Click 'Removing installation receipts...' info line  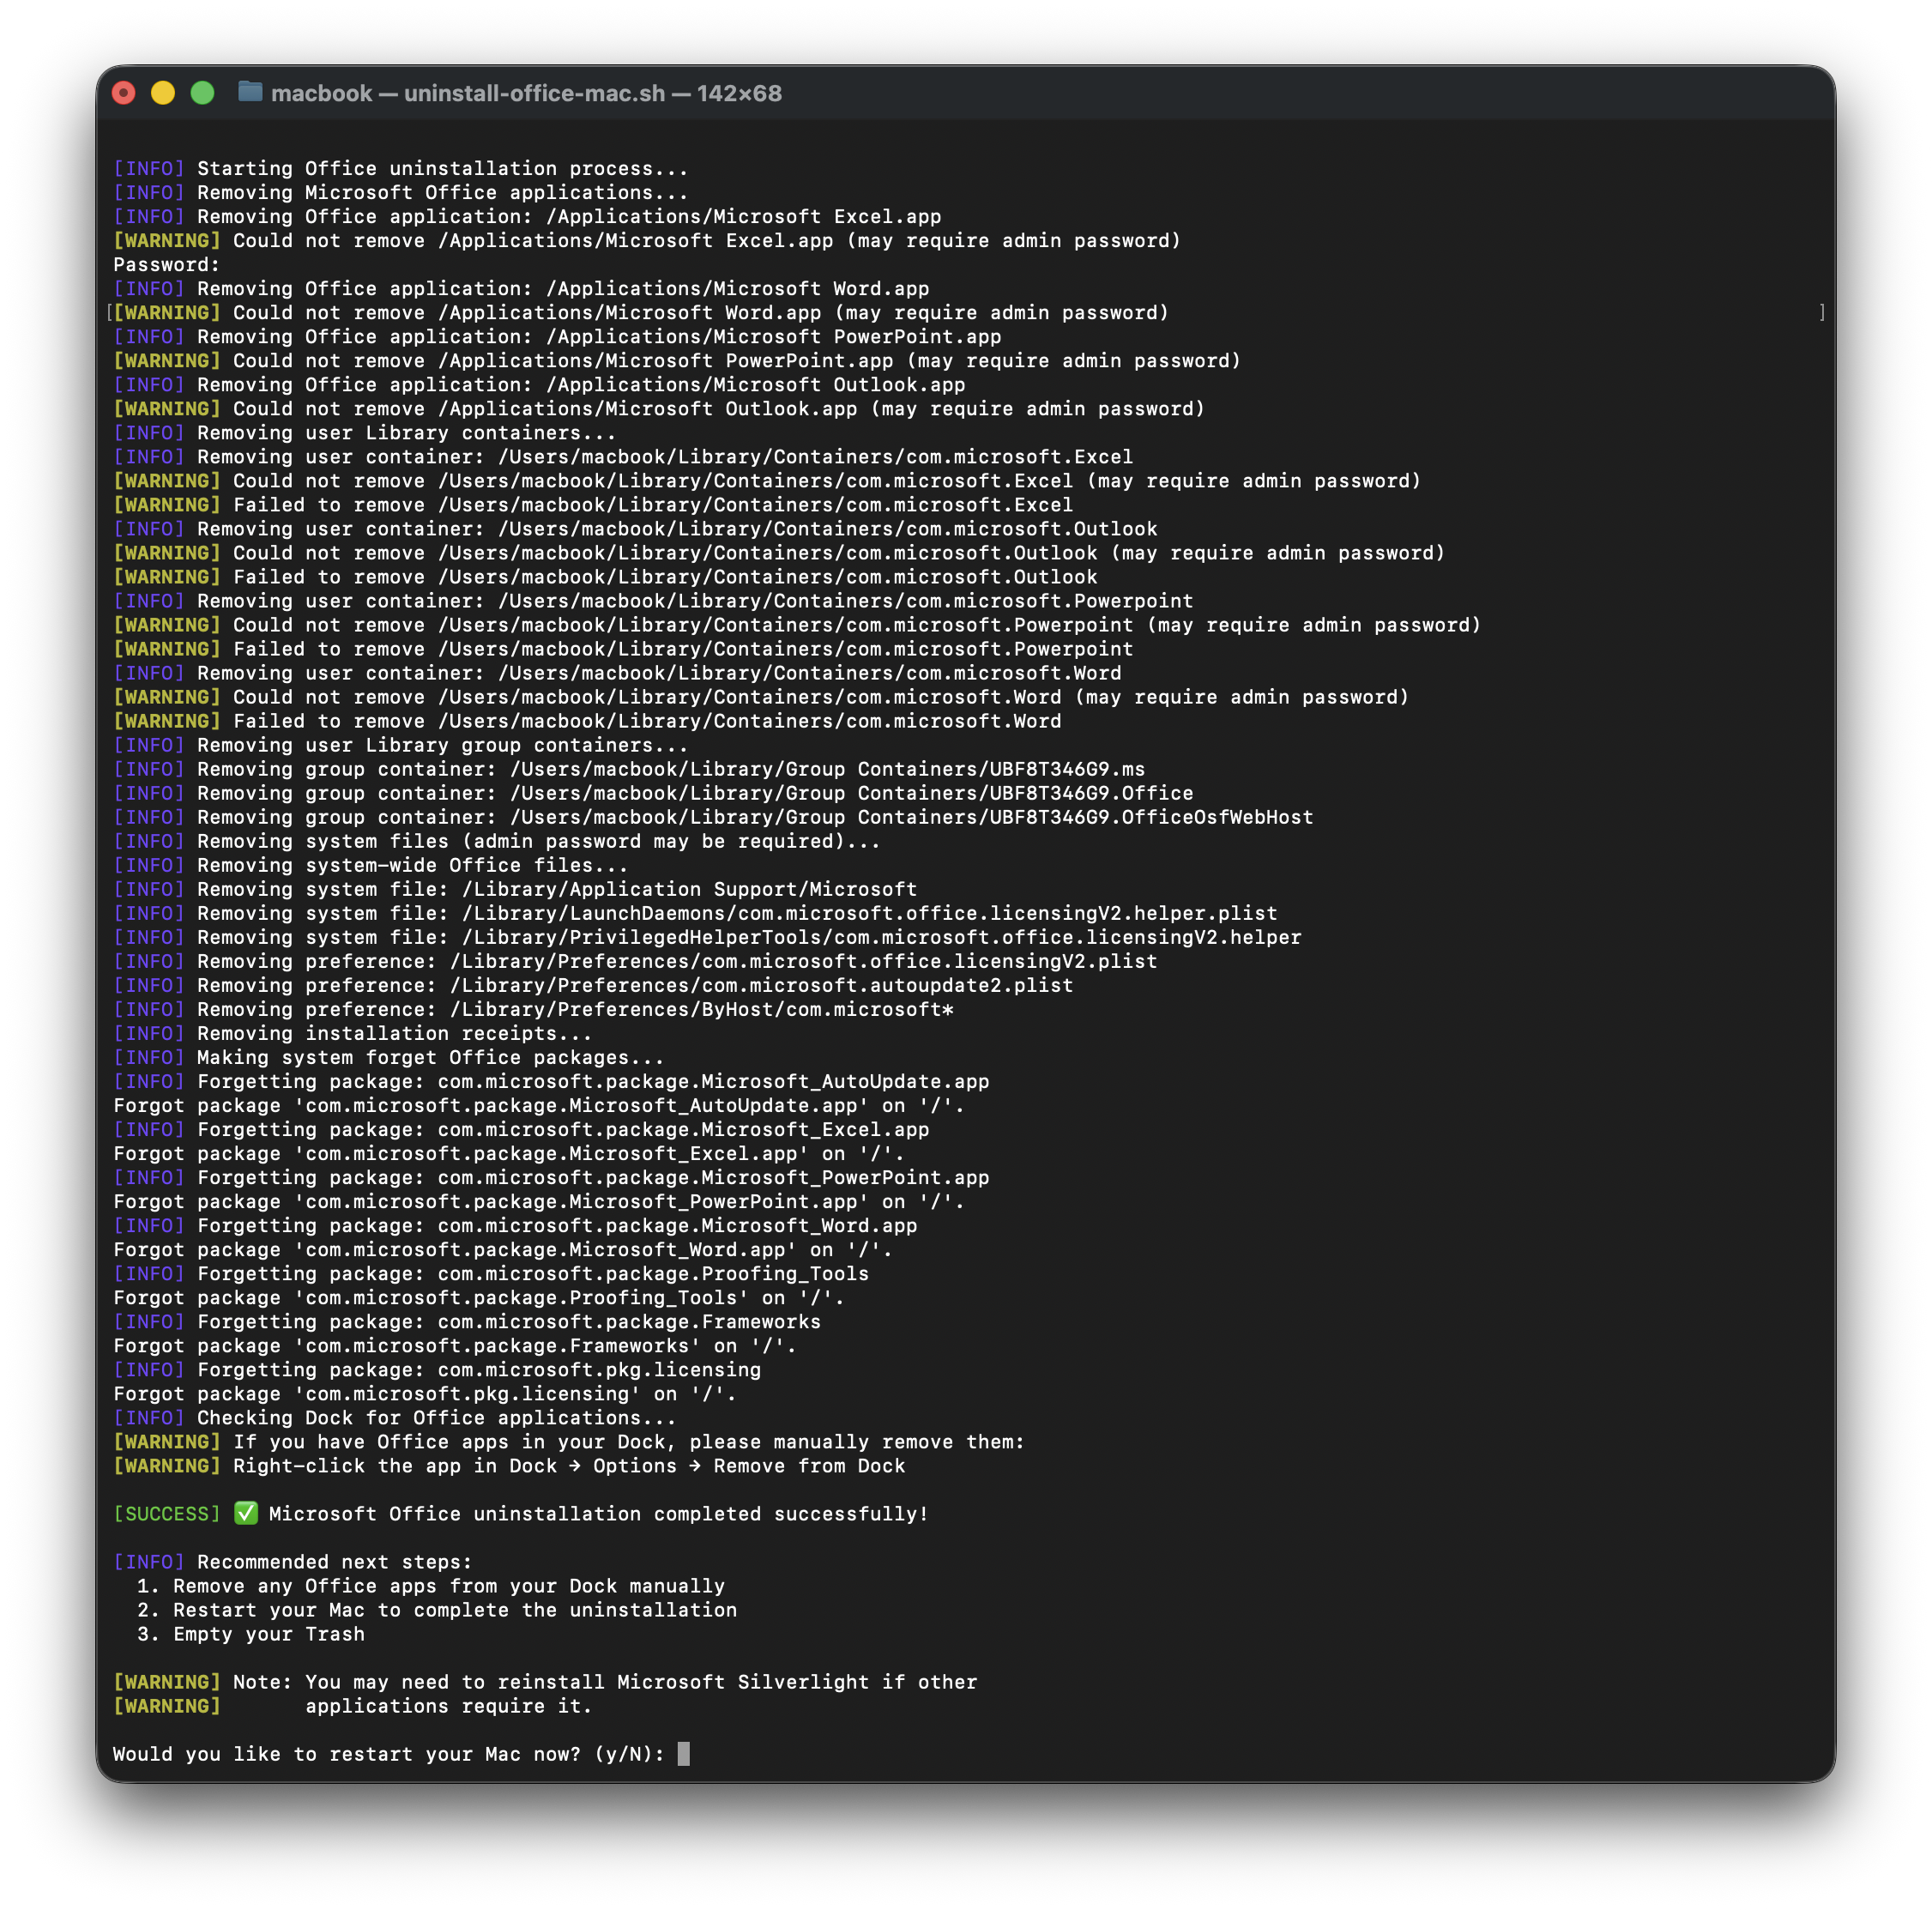(x=394, y=1033)
